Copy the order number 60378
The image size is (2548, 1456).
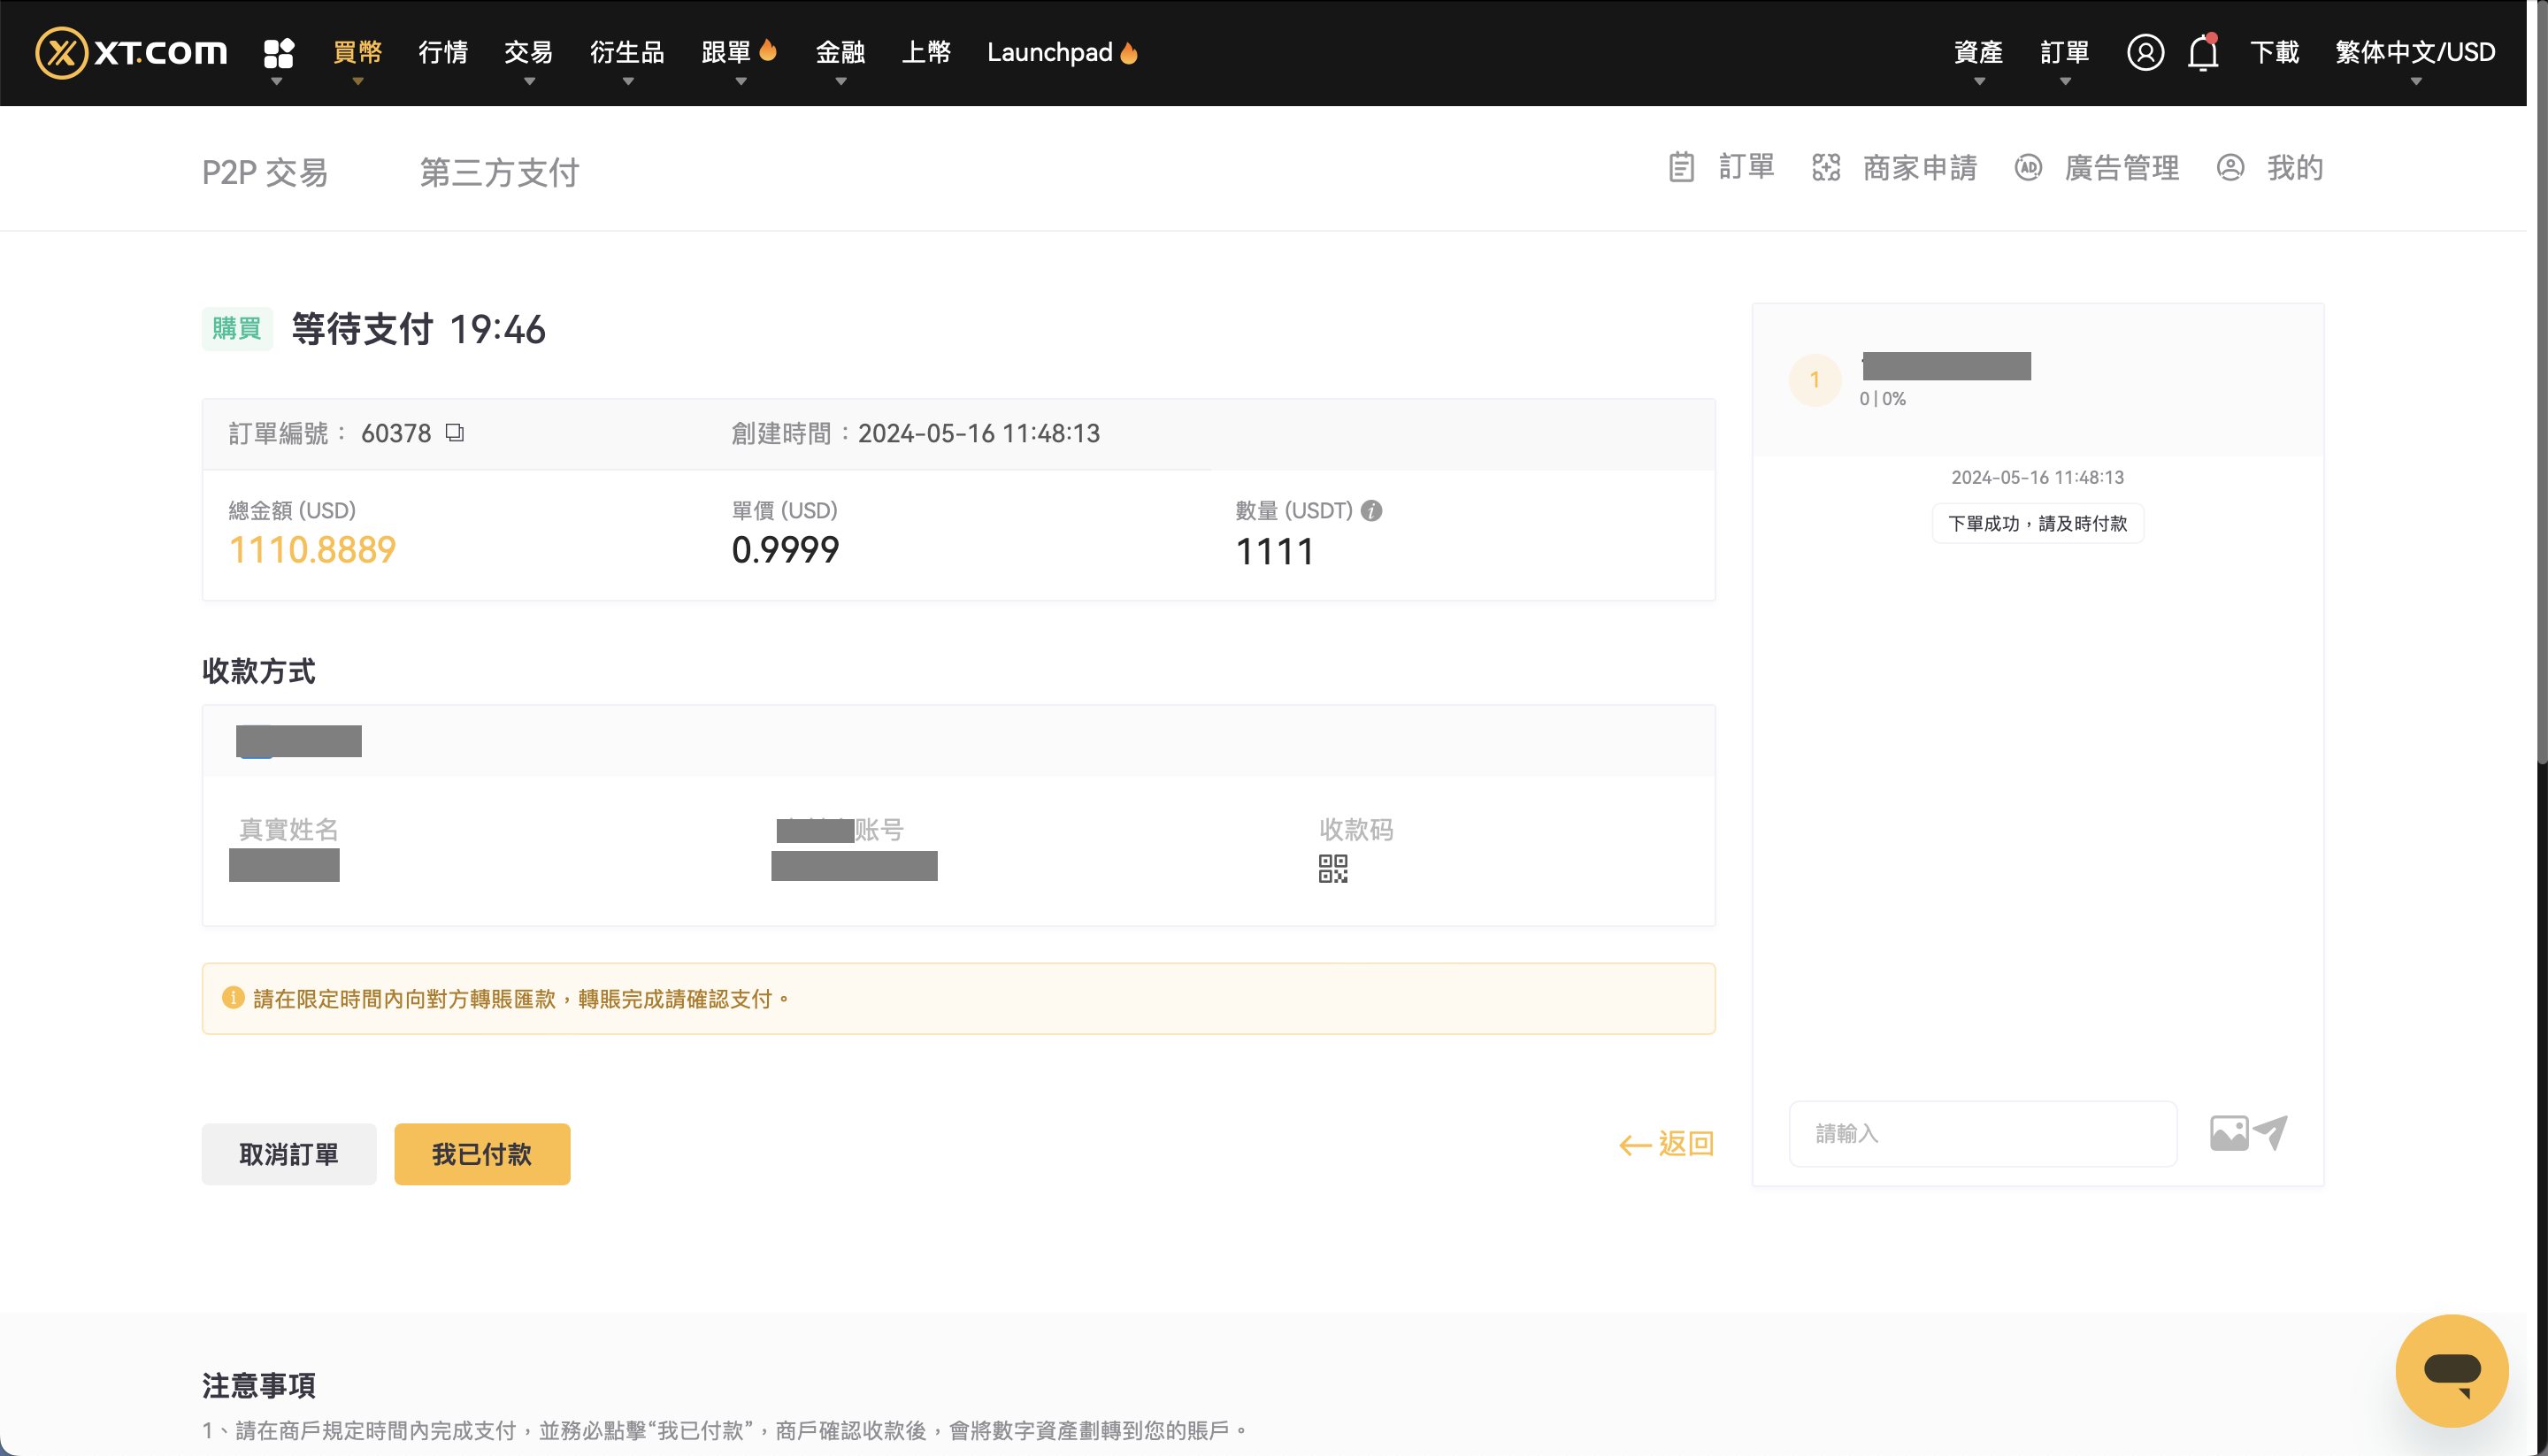[455, 432]
